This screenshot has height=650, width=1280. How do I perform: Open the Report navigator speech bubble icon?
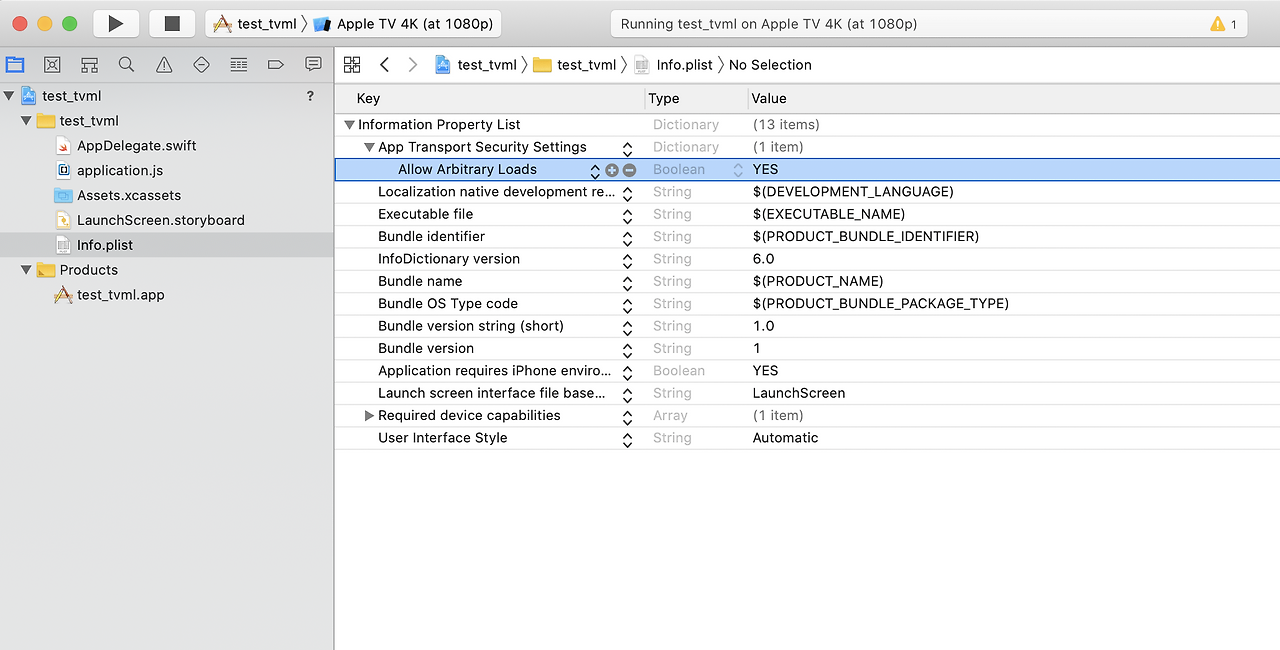click(313, 65)
